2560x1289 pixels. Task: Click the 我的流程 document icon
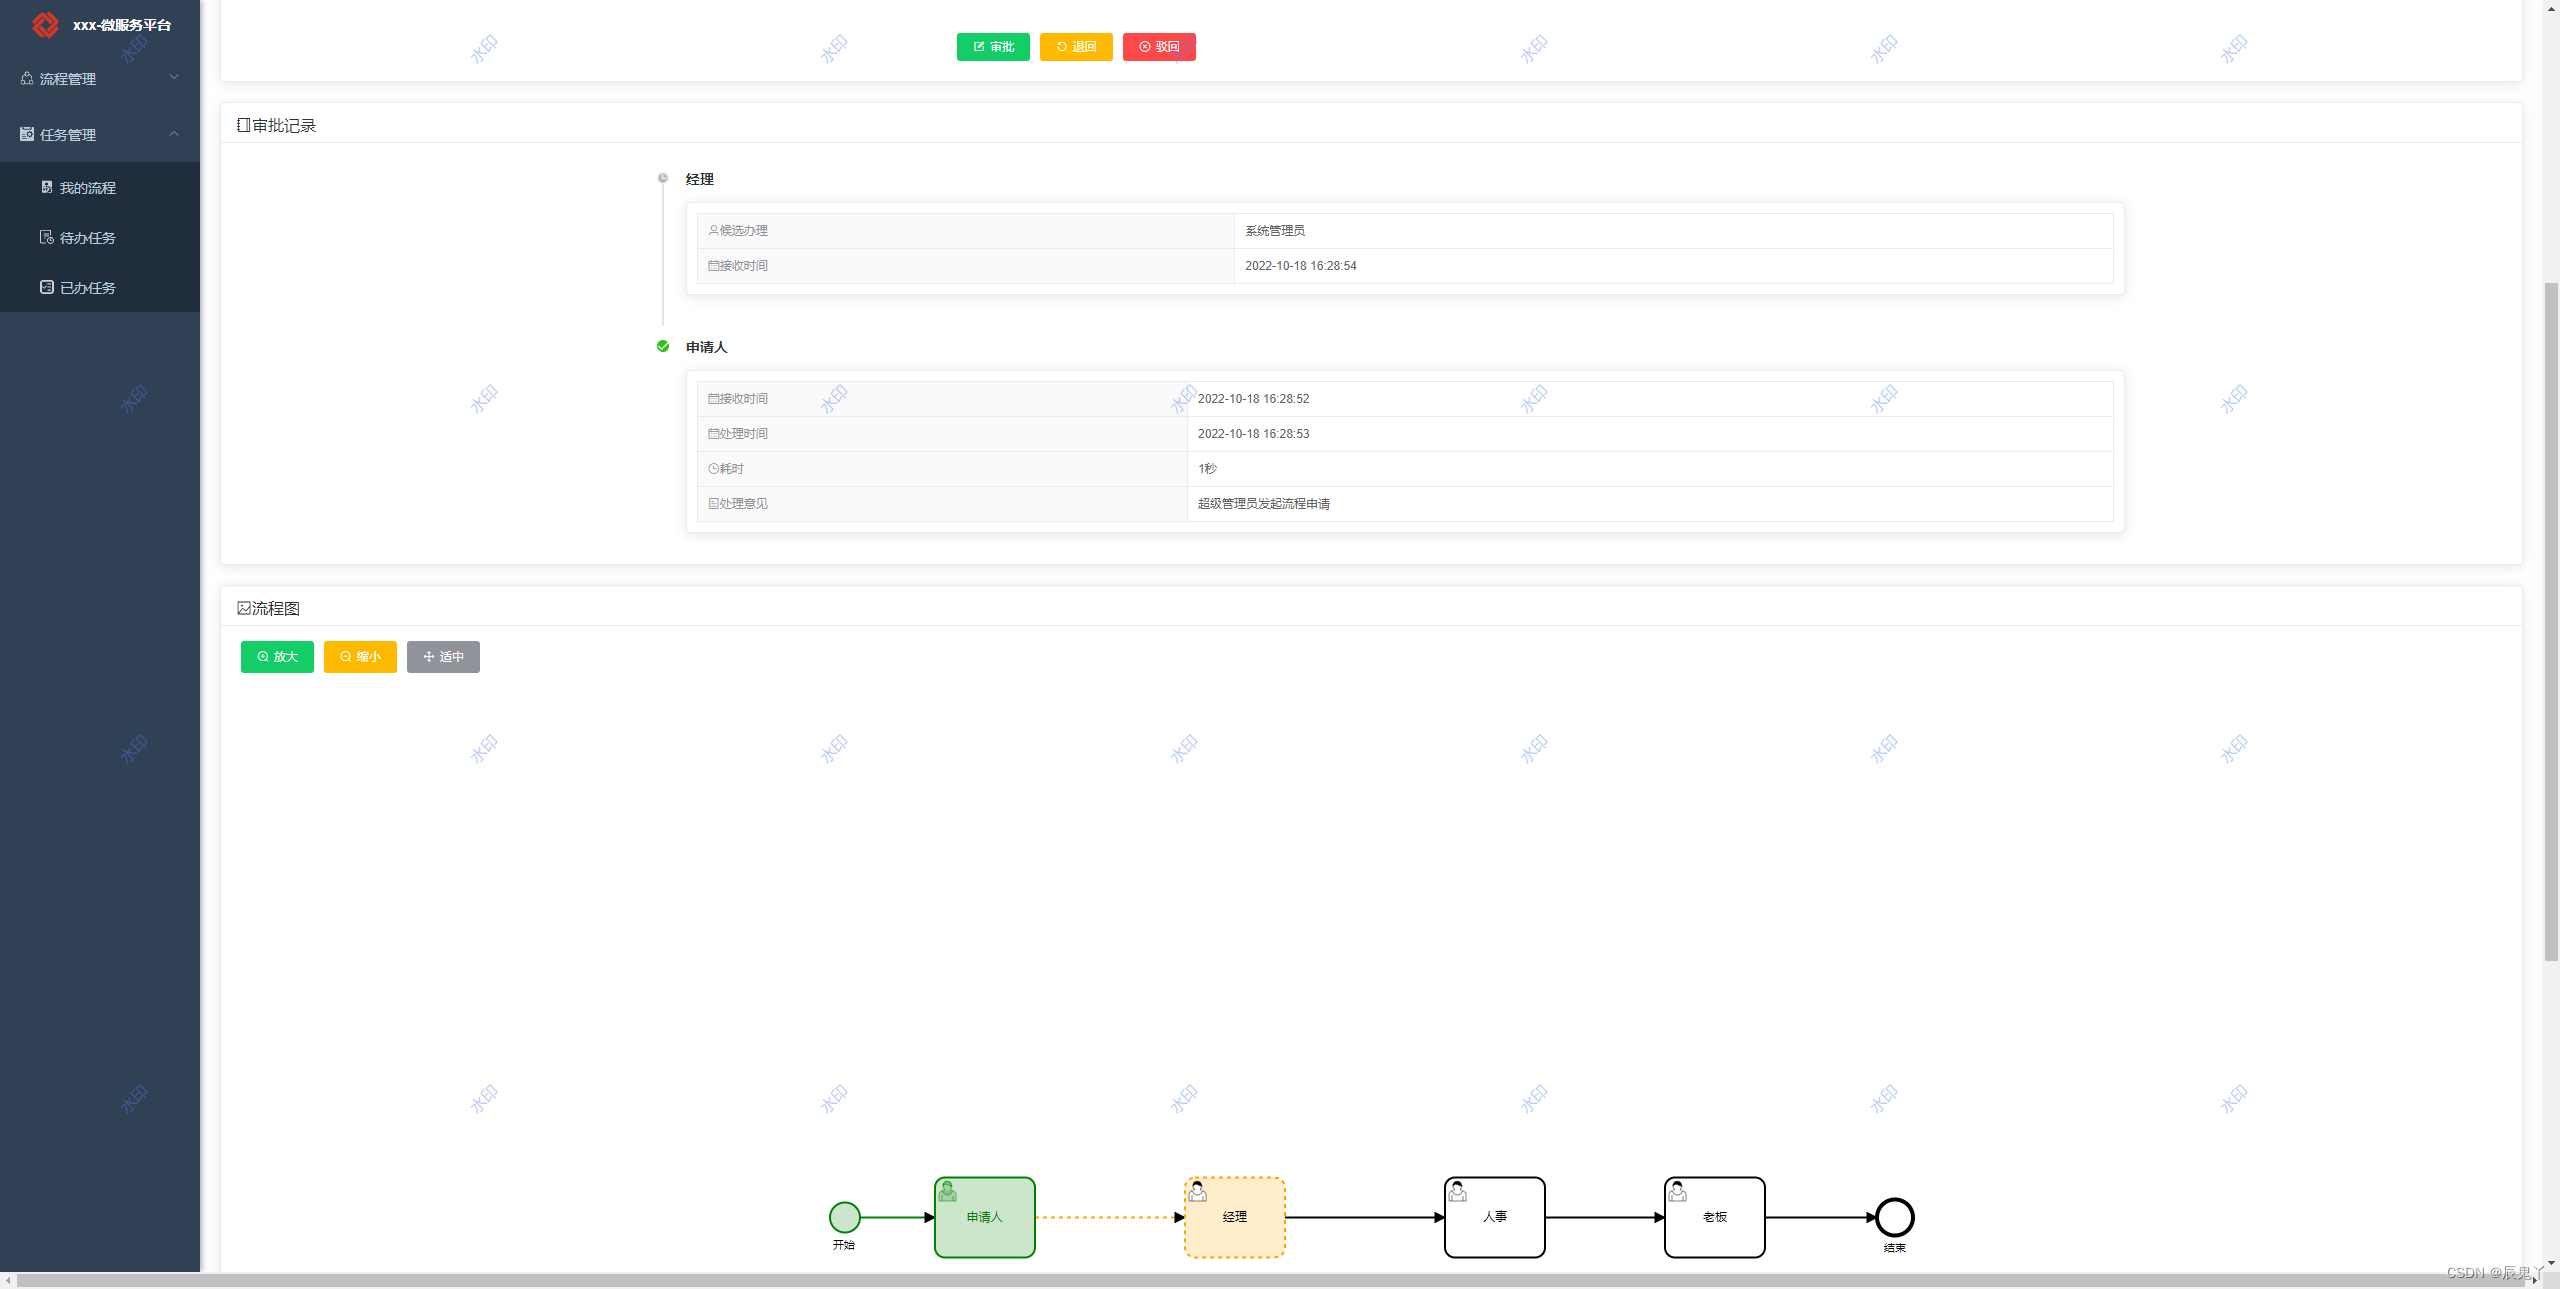point(47,187)
